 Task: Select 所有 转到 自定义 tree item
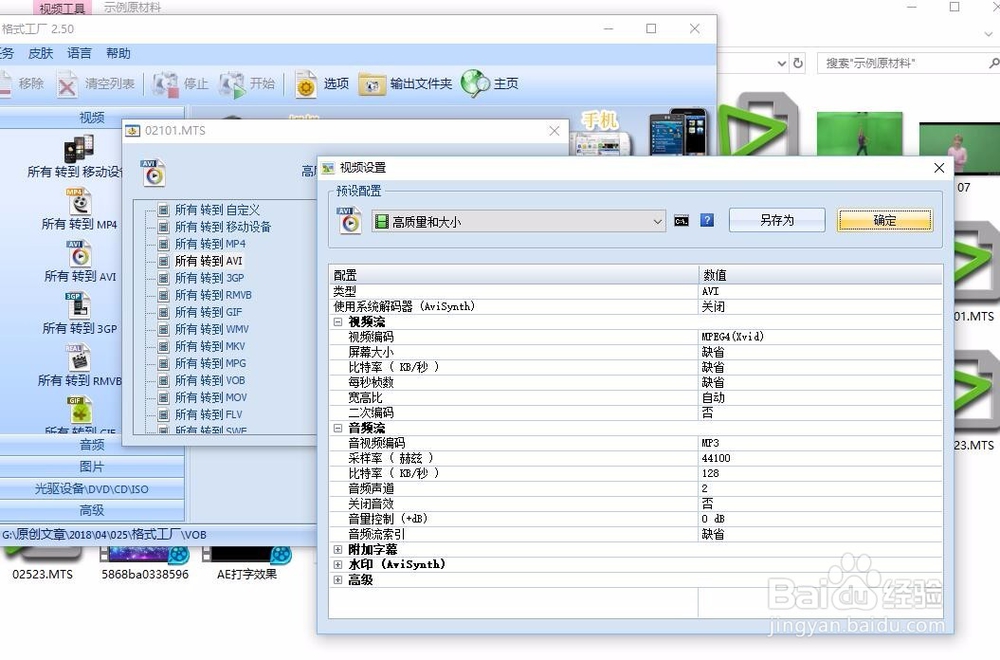click(x=217, y=210)
